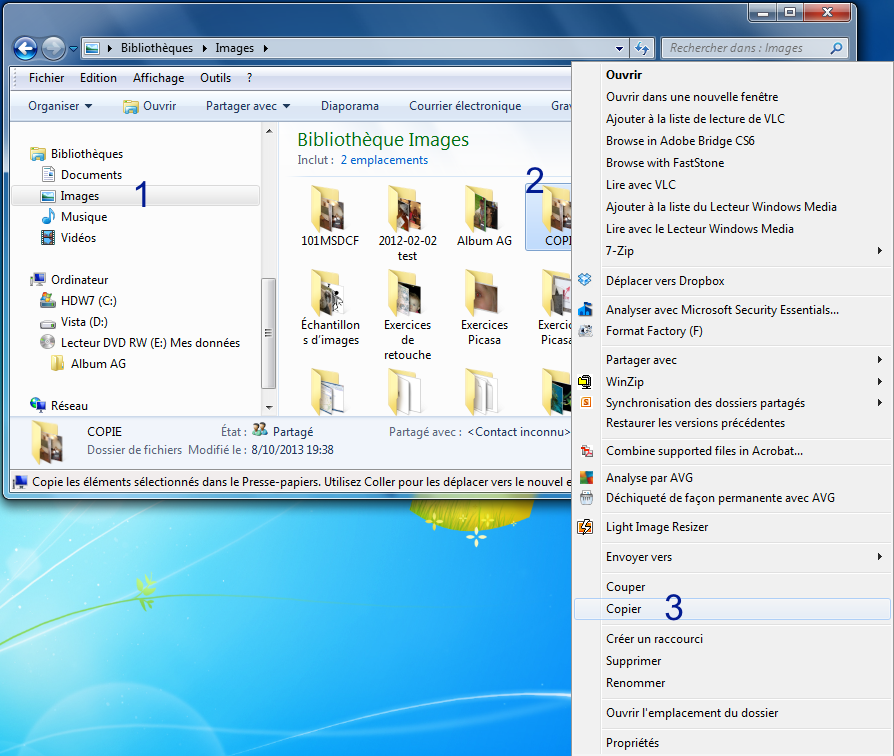Choose Supprimer in the context menu
894x756 pixels.
[x=732, y=661]
